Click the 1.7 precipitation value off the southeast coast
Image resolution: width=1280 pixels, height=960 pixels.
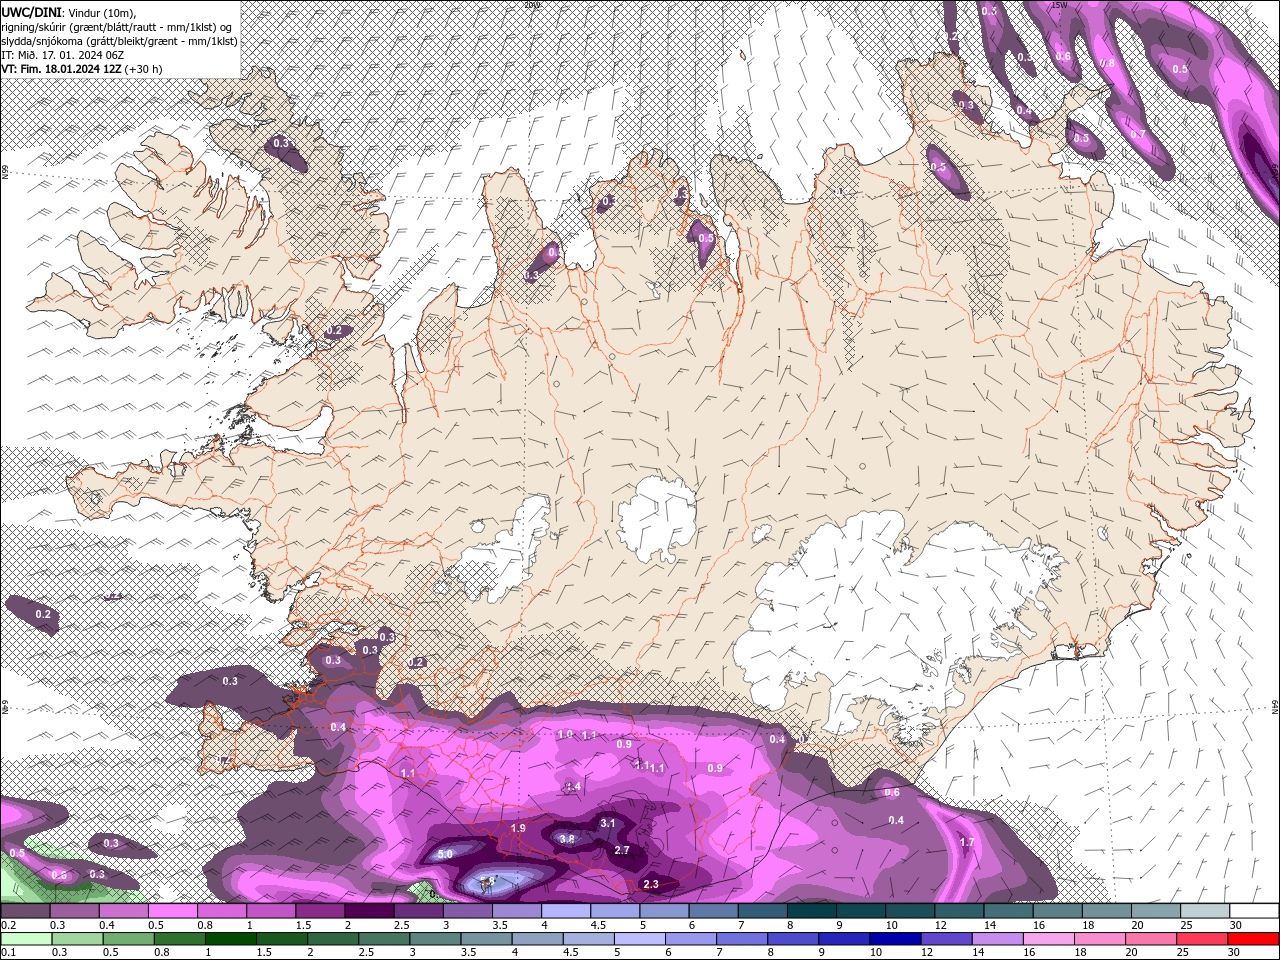coord(967,843)
